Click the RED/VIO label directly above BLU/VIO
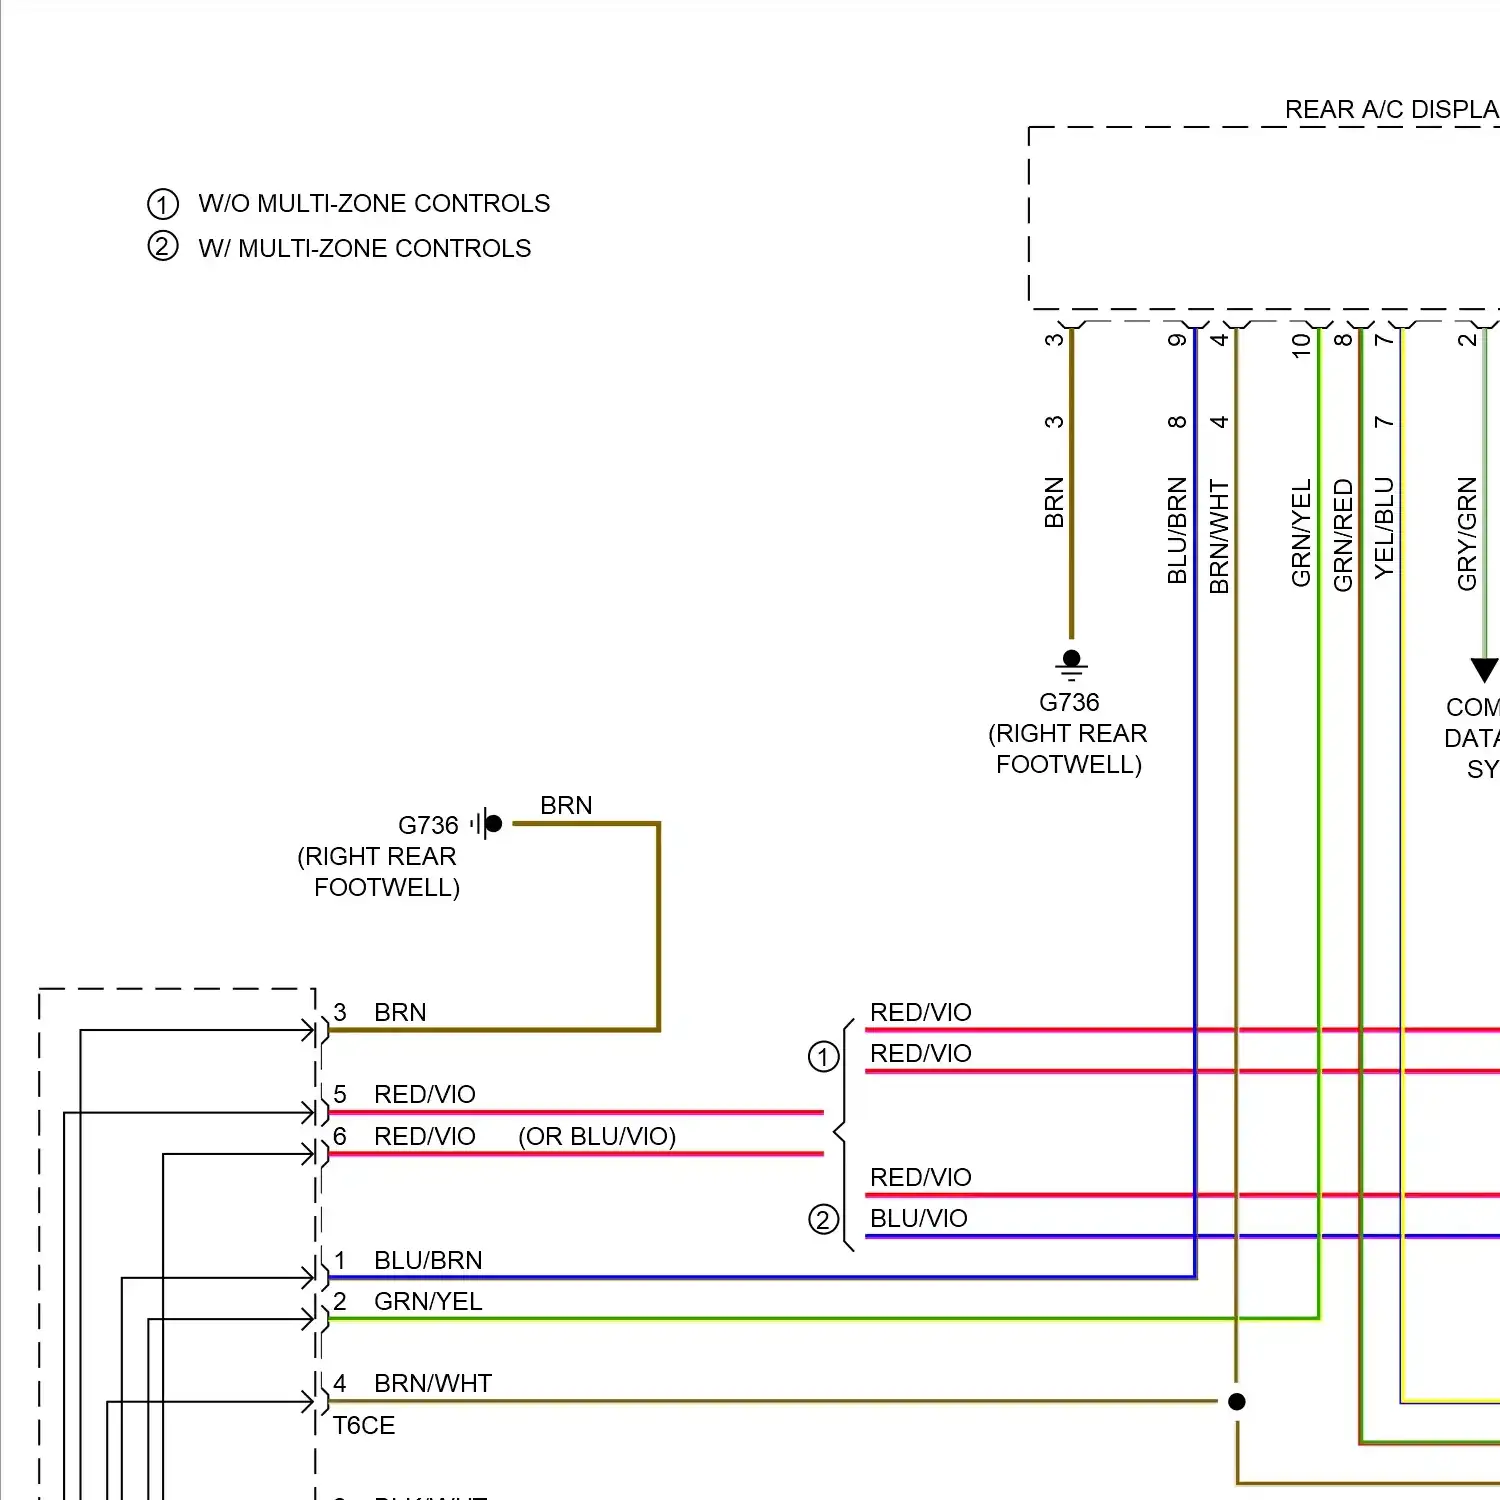Viewport: 1500px width, 1500px height. click(921, 1177)
